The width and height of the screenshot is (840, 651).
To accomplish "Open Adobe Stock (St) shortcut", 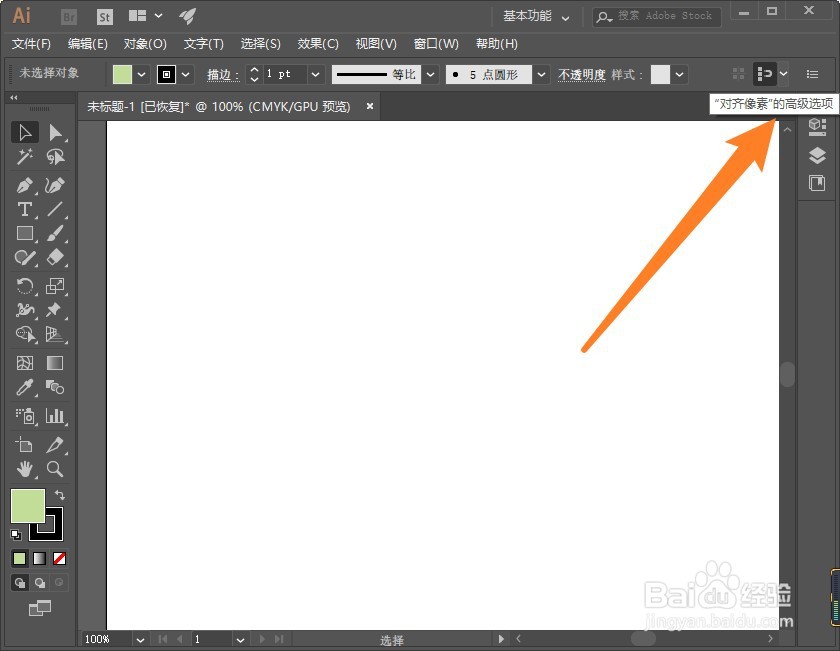I will coord(105,17).
